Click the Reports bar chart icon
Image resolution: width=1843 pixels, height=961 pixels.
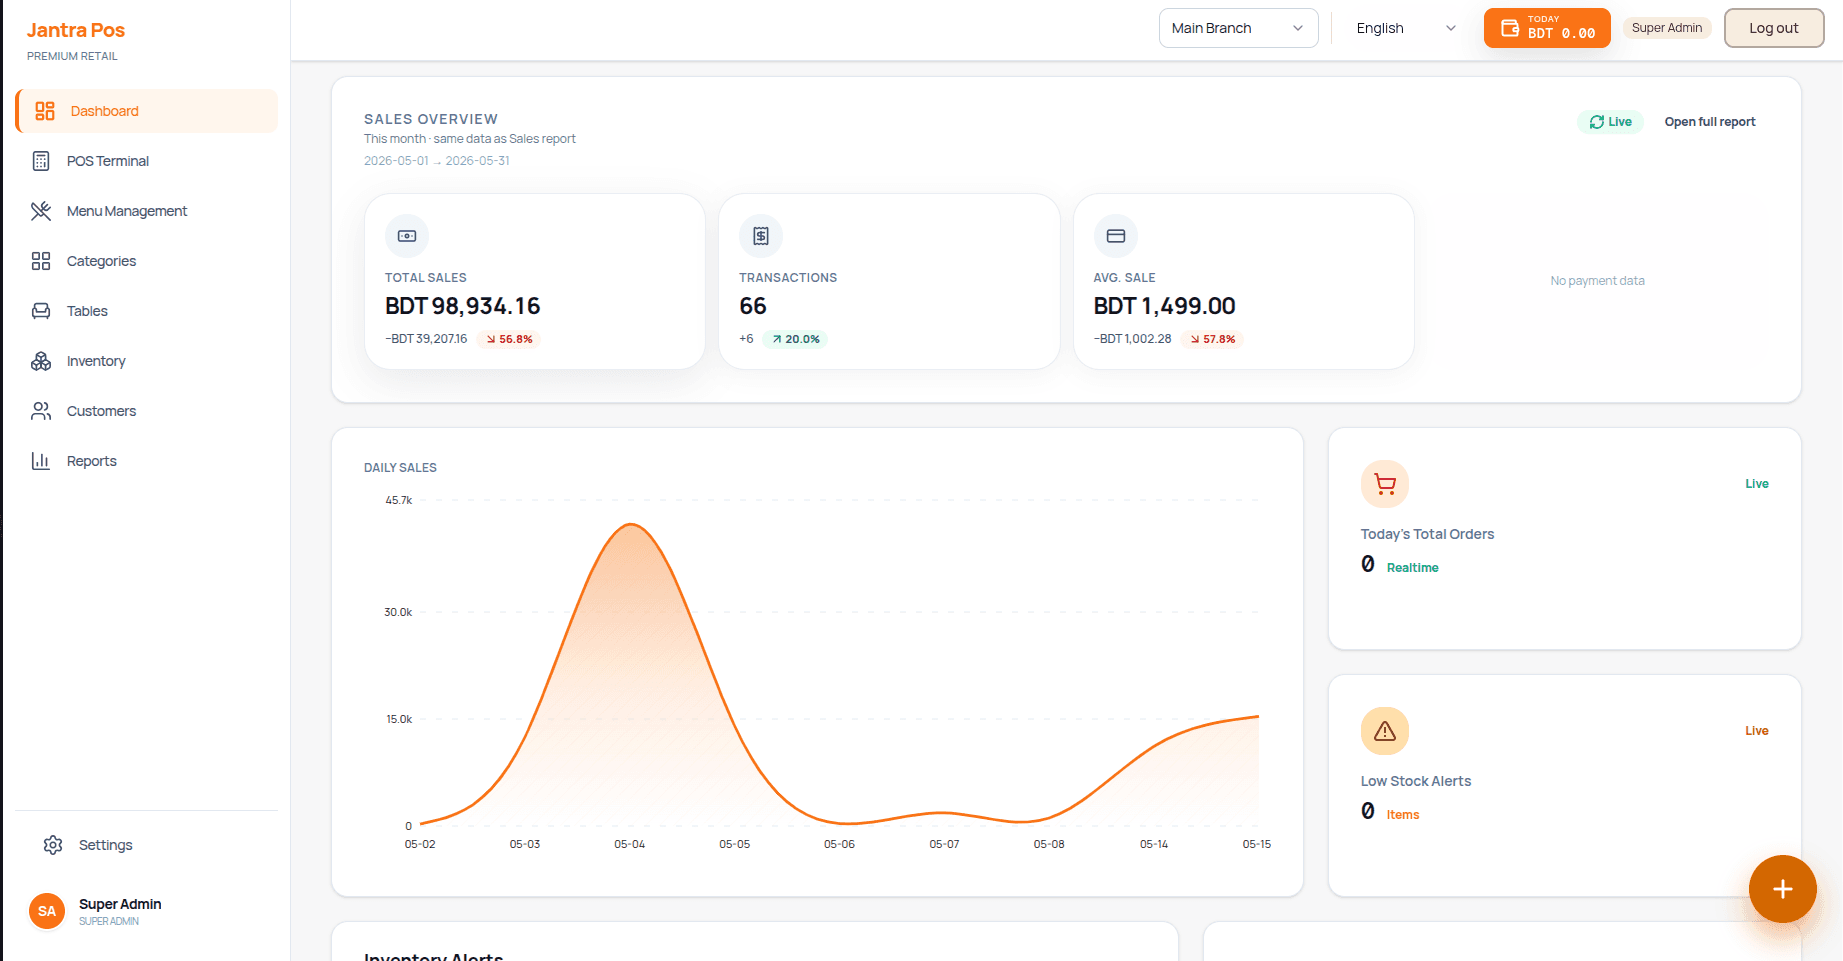coord(41,461)
